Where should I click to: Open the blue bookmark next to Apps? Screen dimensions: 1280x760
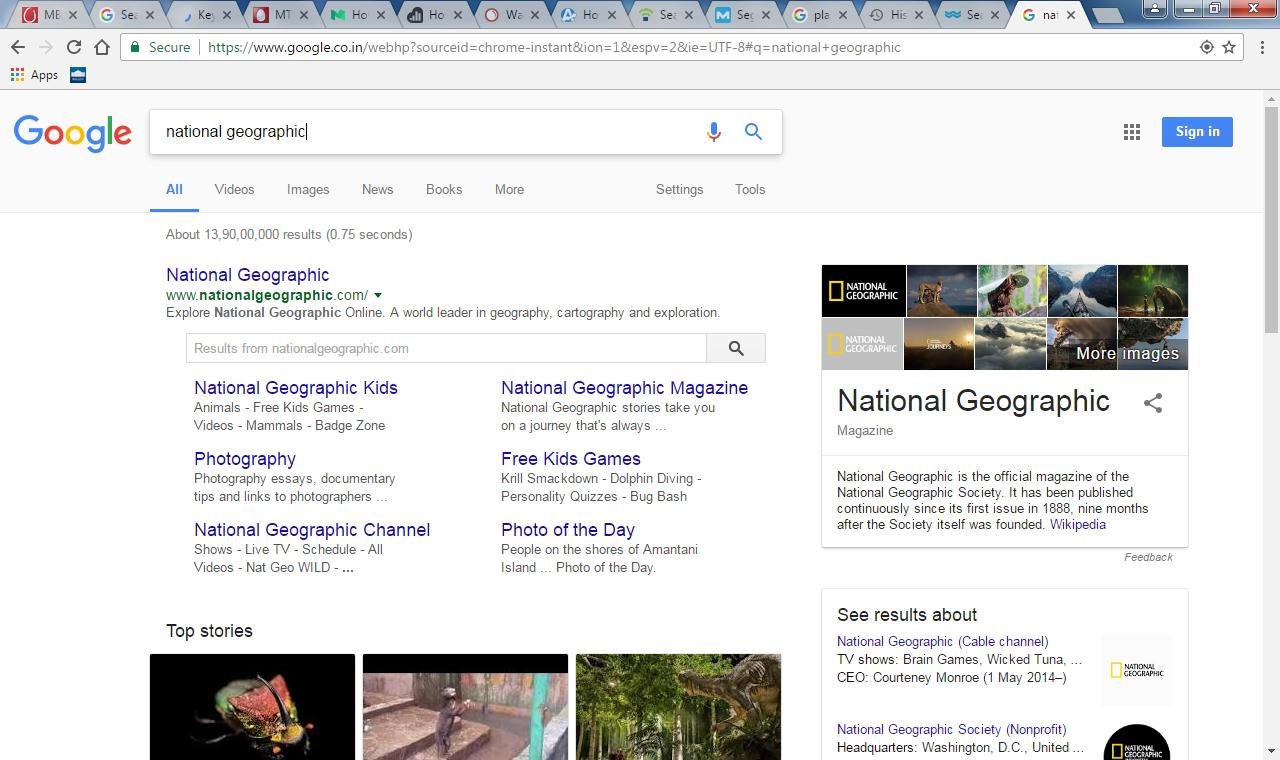78,75
